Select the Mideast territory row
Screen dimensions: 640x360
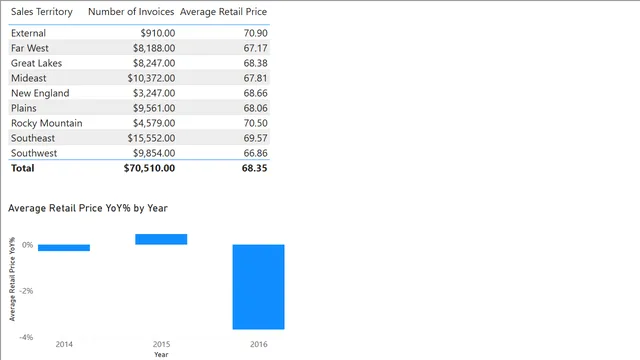coord(139,78)
